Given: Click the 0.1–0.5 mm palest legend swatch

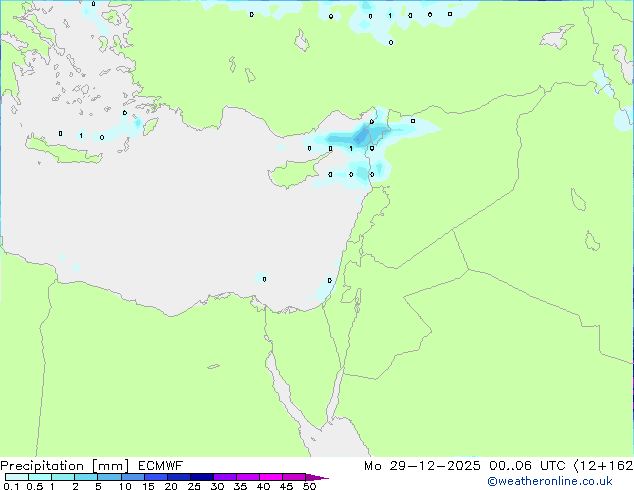Looking at the screenshot, I should (17, 477).
